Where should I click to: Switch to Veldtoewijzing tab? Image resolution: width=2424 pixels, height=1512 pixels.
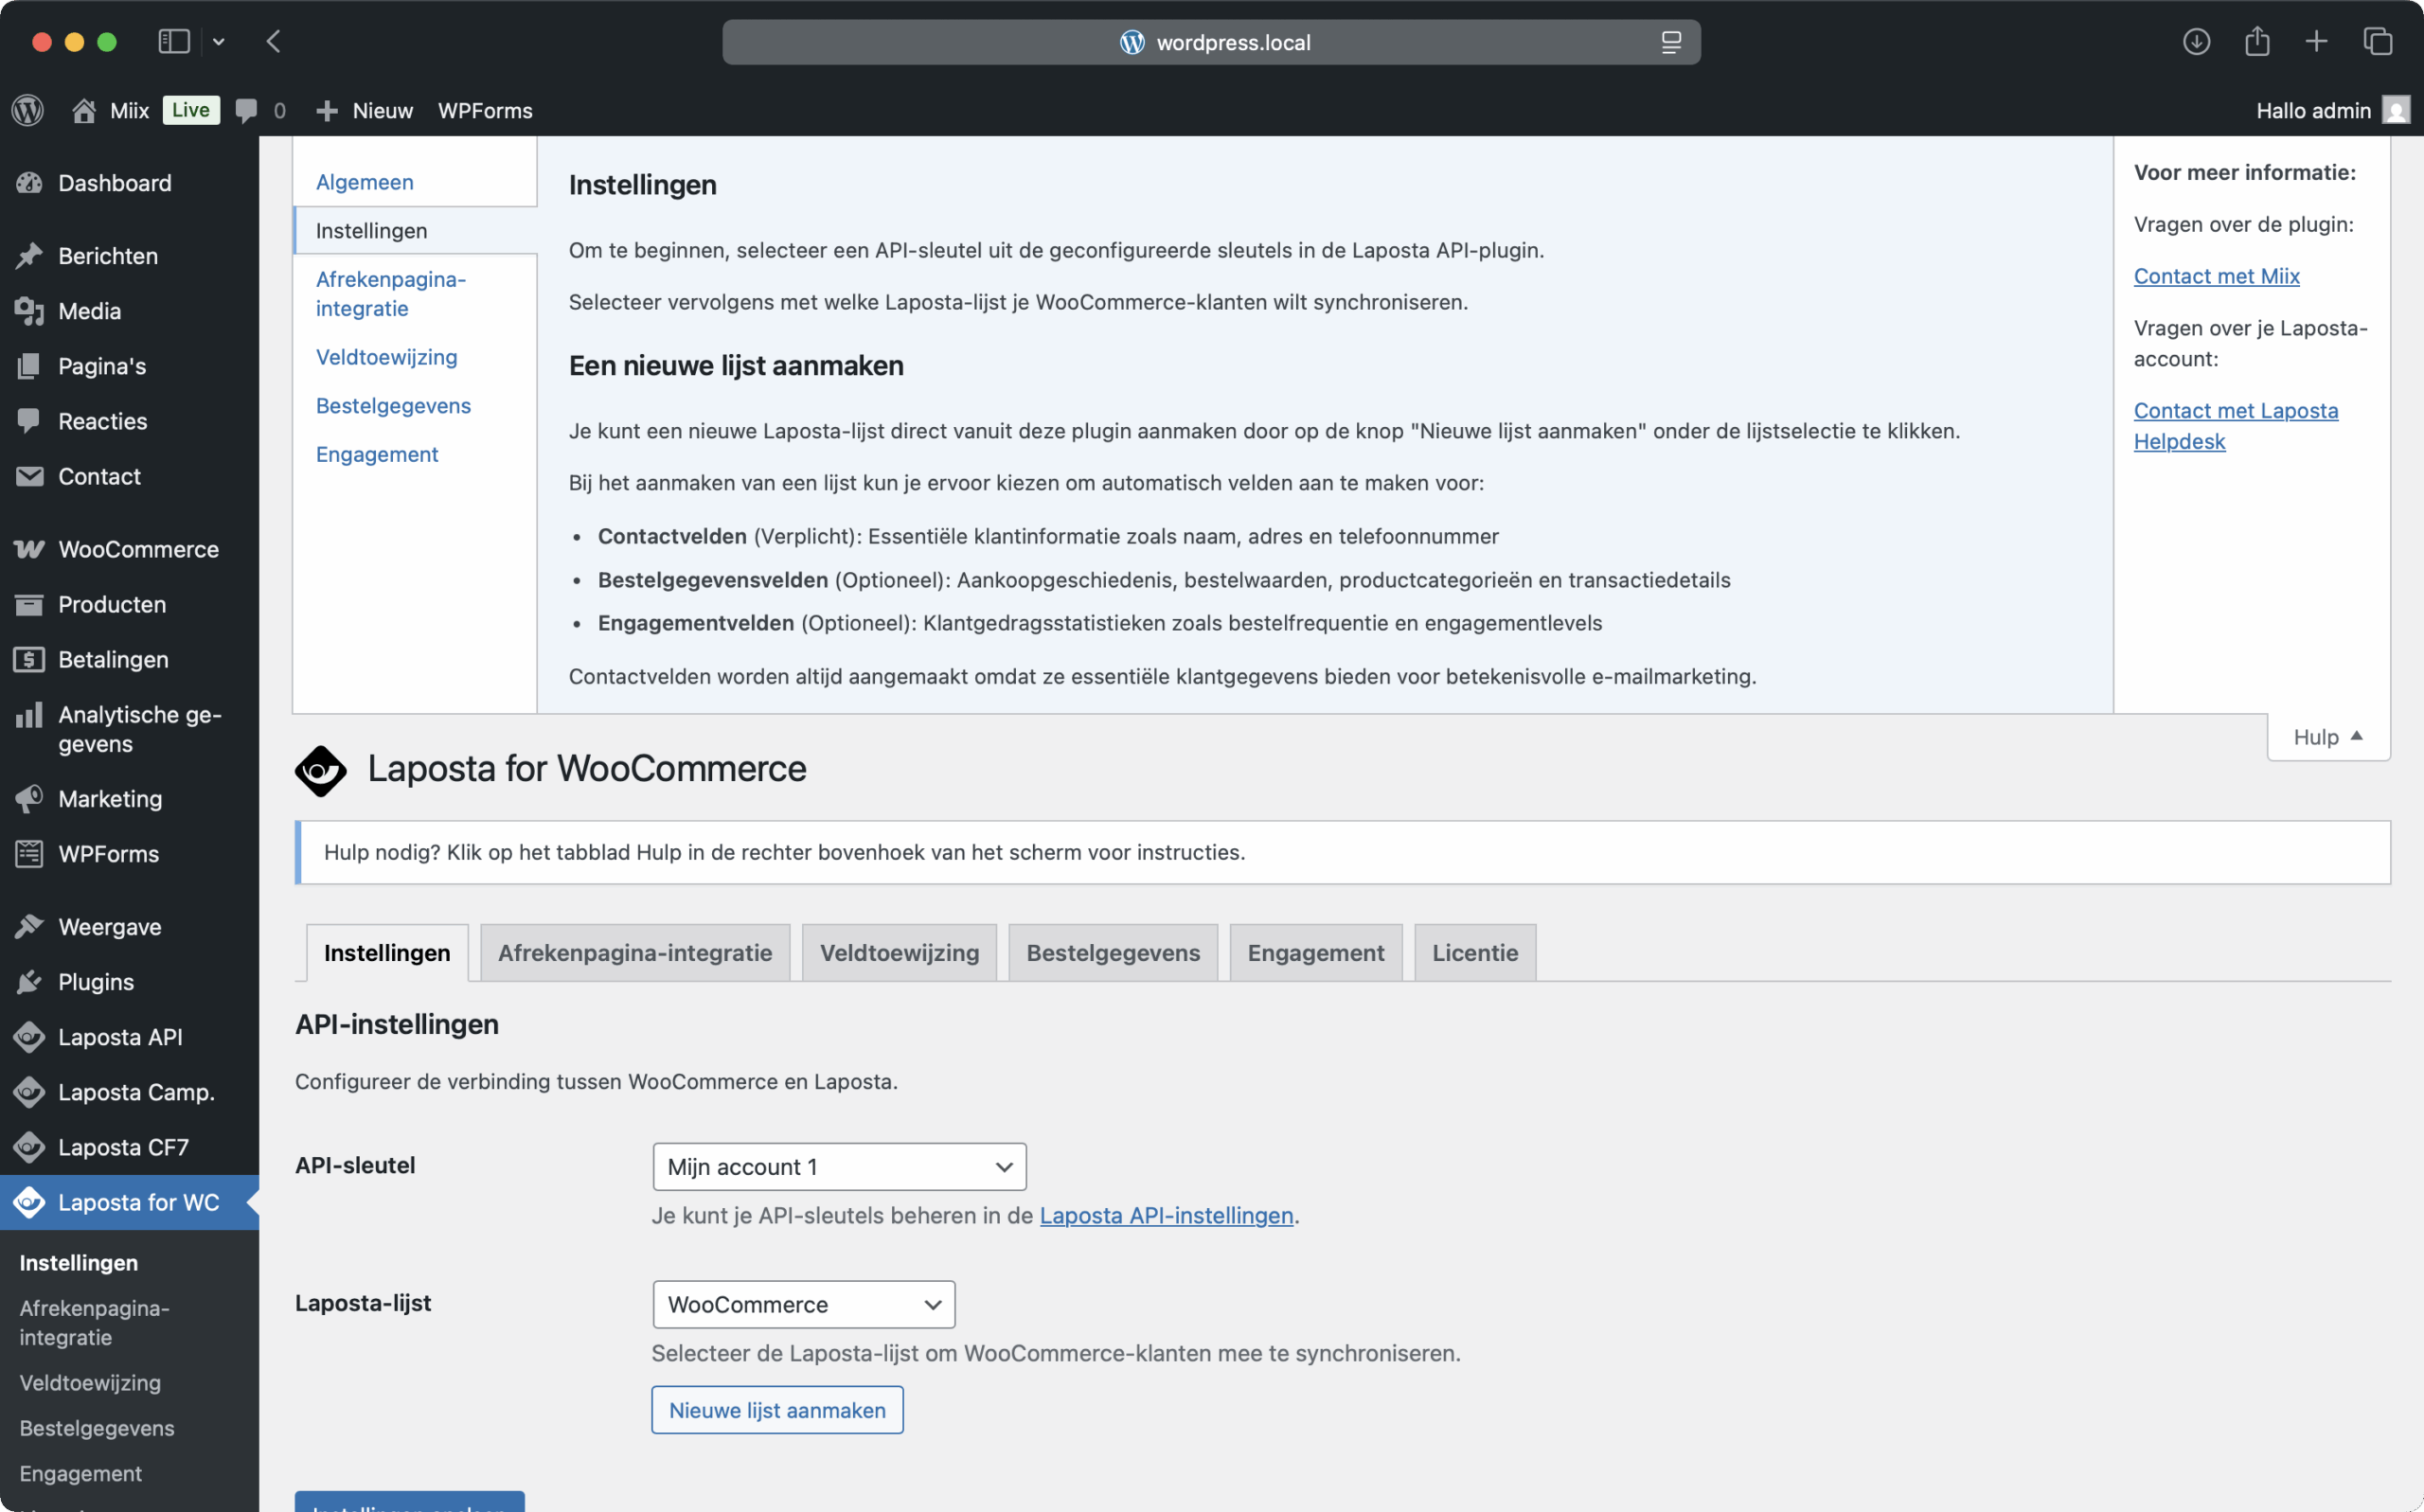point(899,952)
